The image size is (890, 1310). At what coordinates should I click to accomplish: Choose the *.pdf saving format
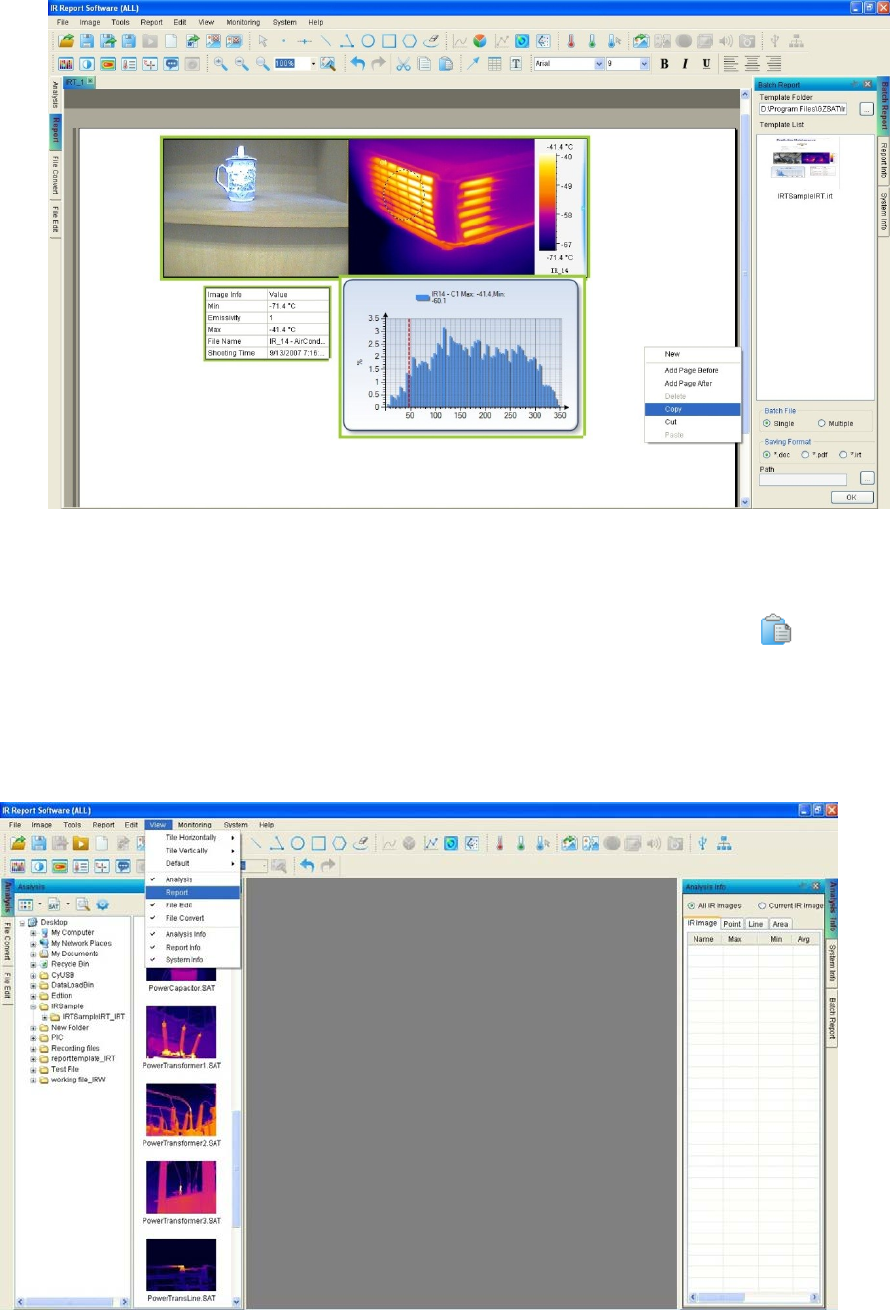(803, 454)
